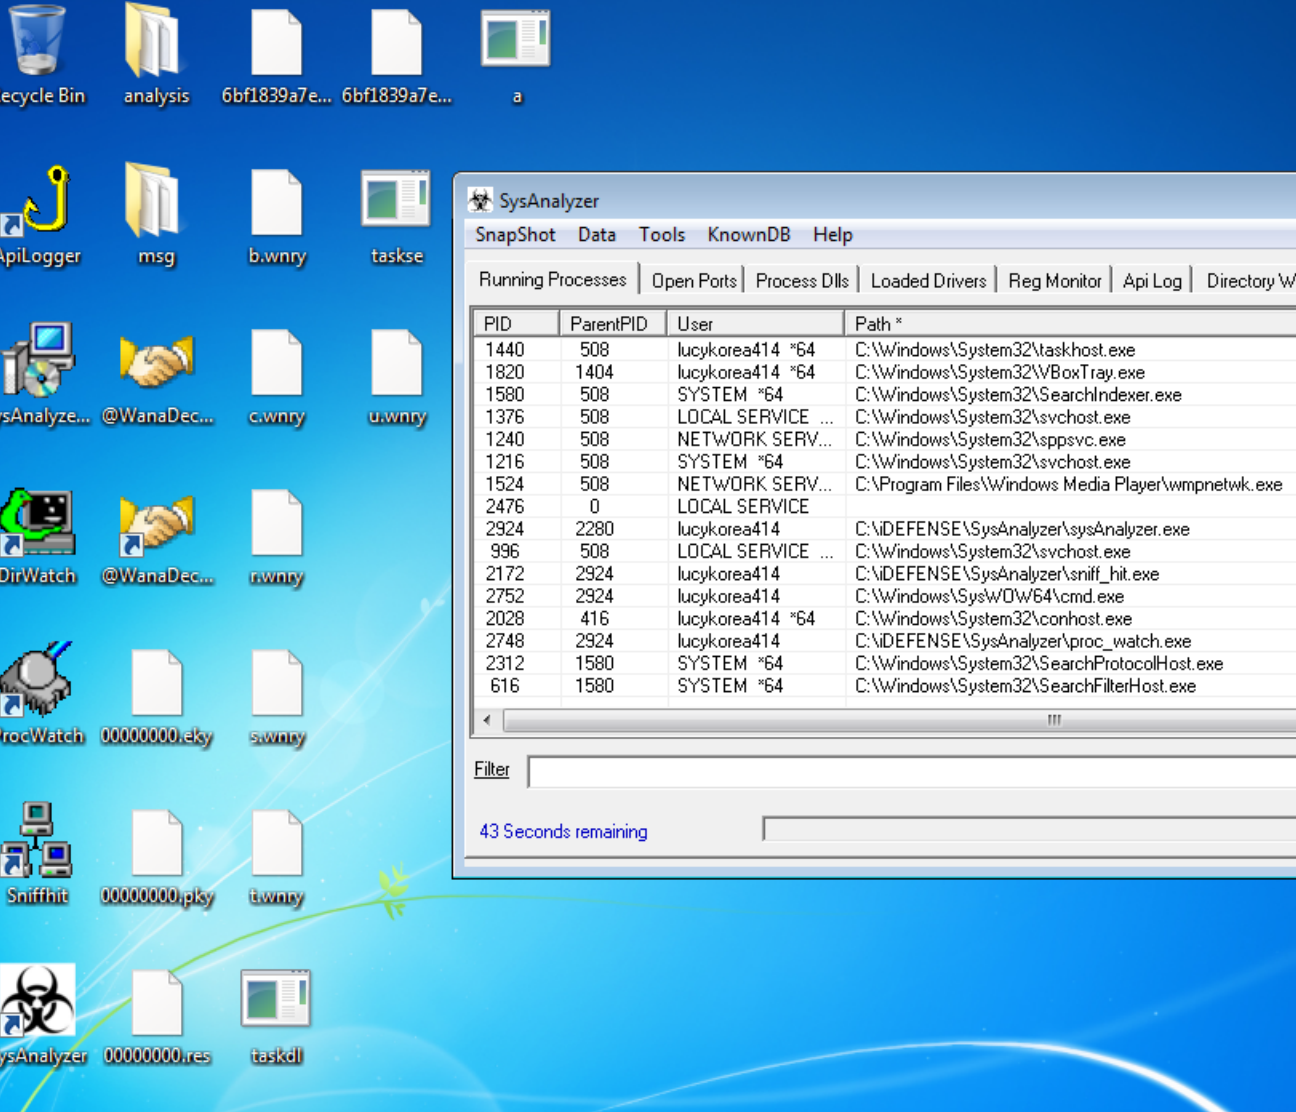Viewport: 1296px width, 1112px height.
Task: Switch to the Reg Monitor tab
Action: (1055, 281)
